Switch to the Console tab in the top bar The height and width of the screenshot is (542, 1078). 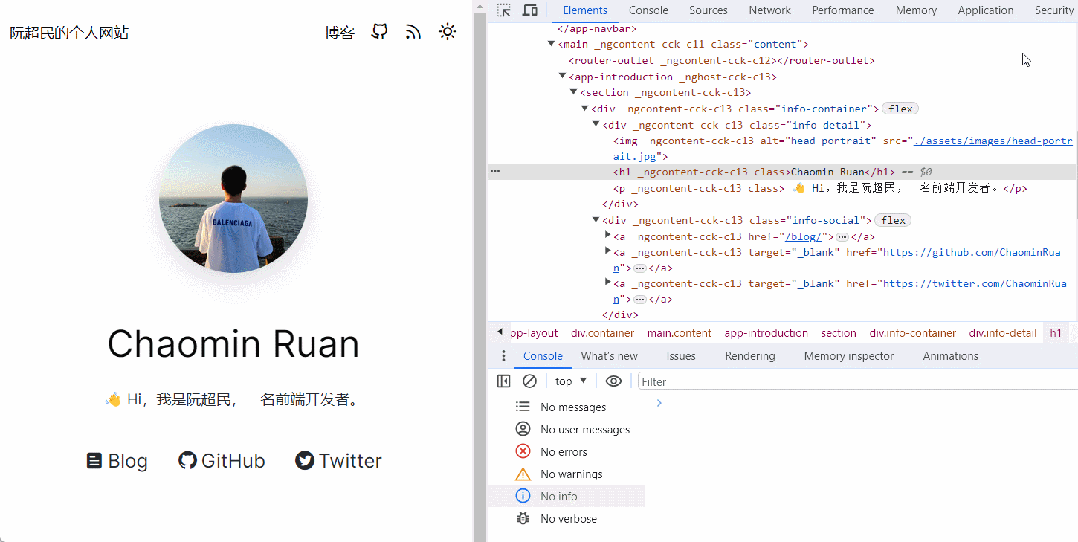tap(648, 10)
